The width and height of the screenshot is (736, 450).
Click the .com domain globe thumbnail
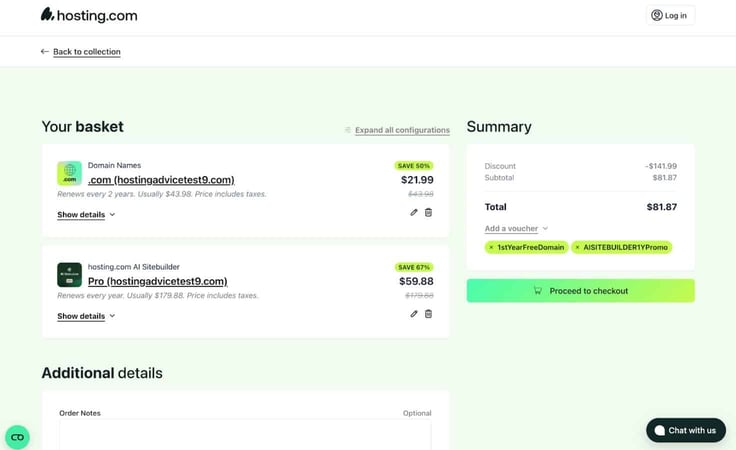coord(69,173)
